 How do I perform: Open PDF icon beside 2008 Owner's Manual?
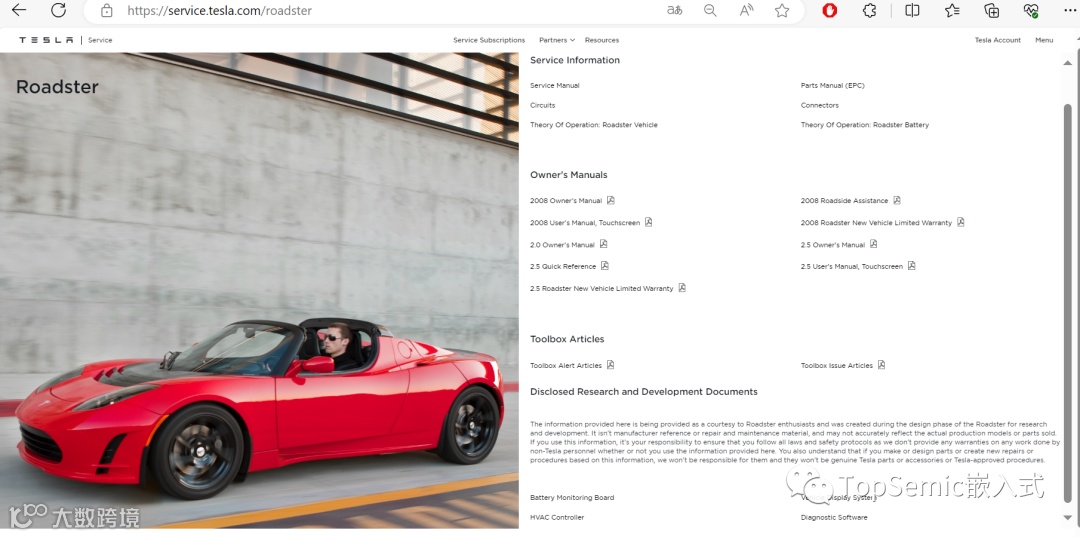click(x=610, y=200)
